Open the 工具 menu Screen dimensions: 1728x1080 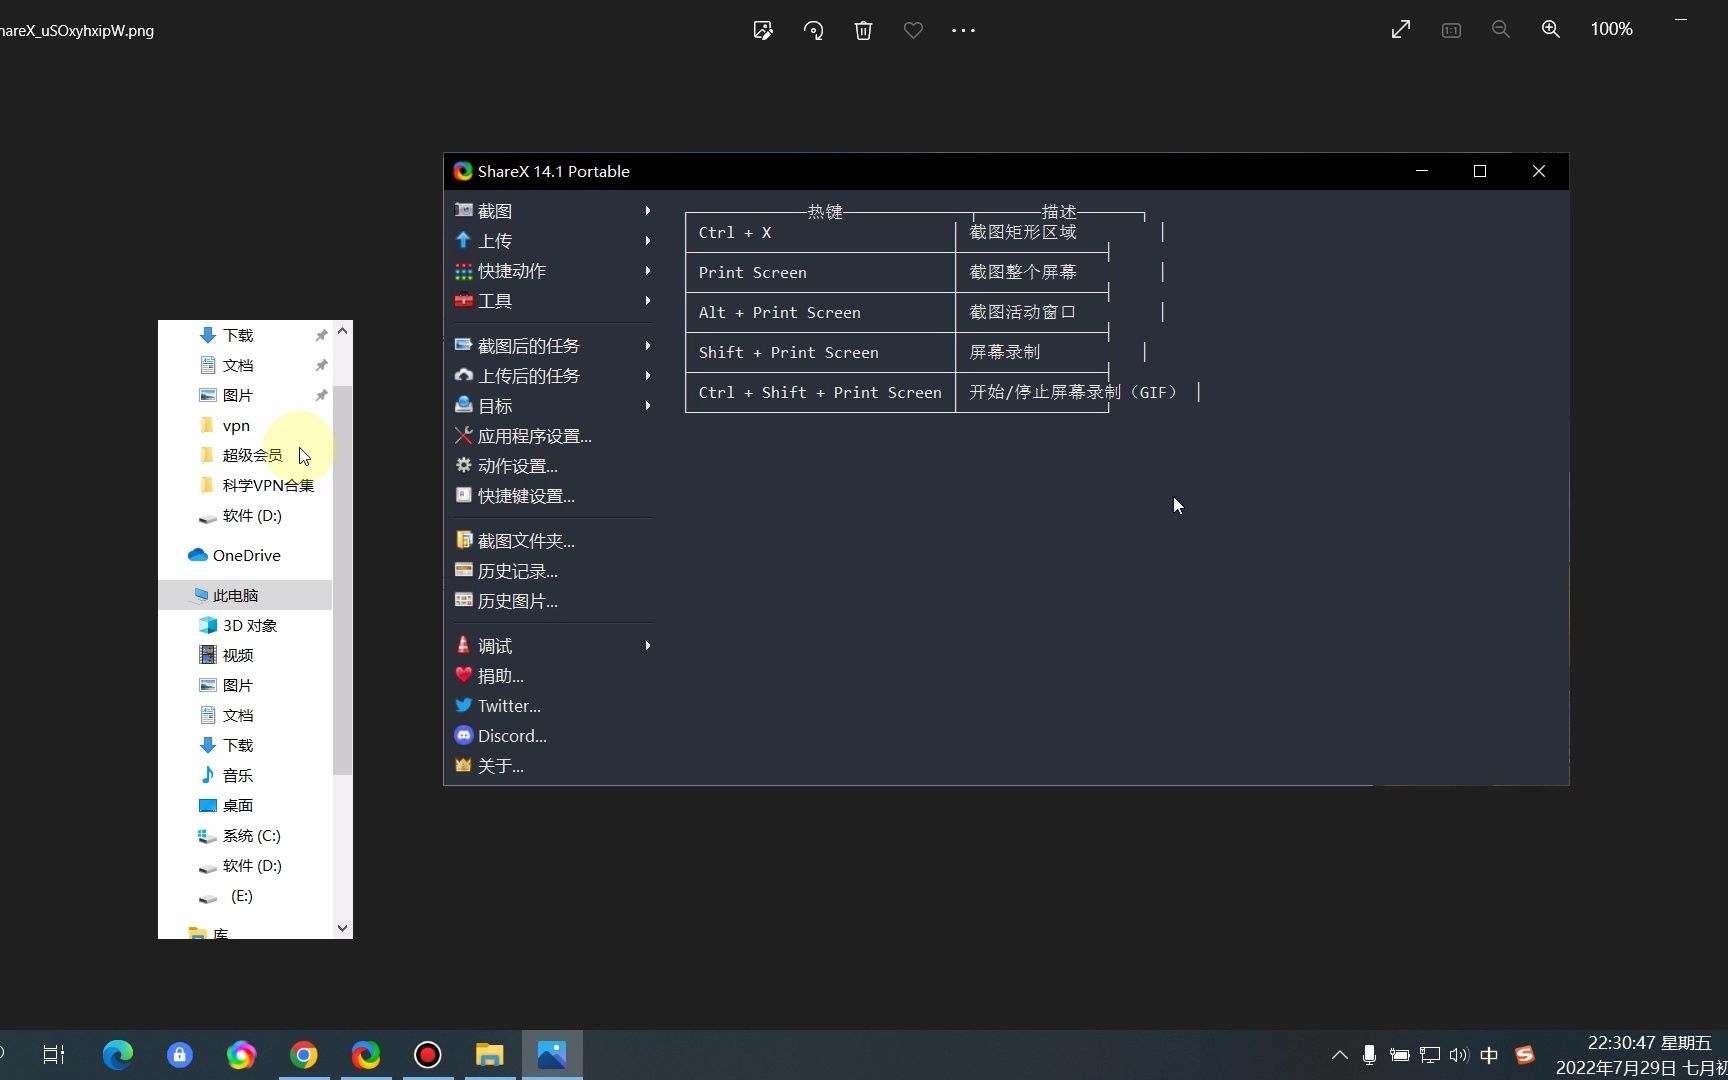pyautogui.click(x=553, y=301)
